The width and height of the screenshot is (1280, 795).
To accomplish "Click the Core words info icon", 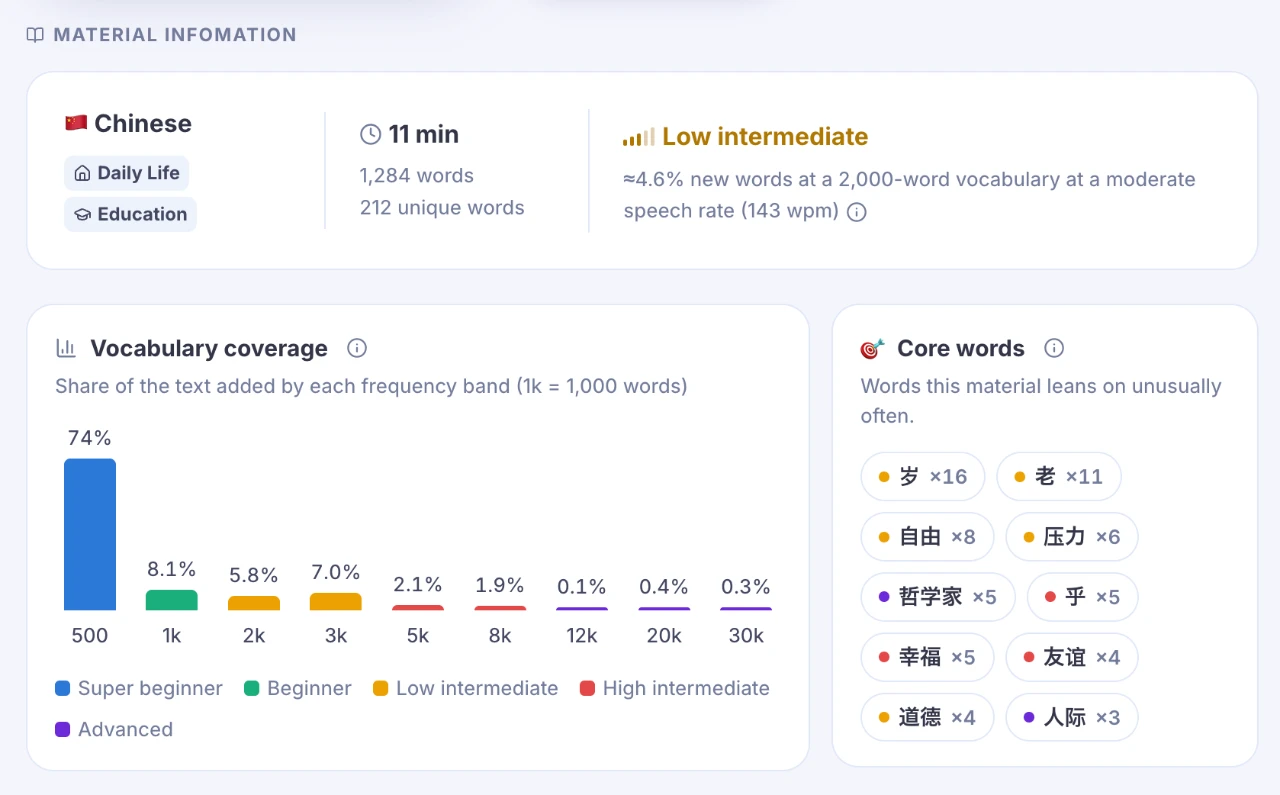I will coord(1054,348).
